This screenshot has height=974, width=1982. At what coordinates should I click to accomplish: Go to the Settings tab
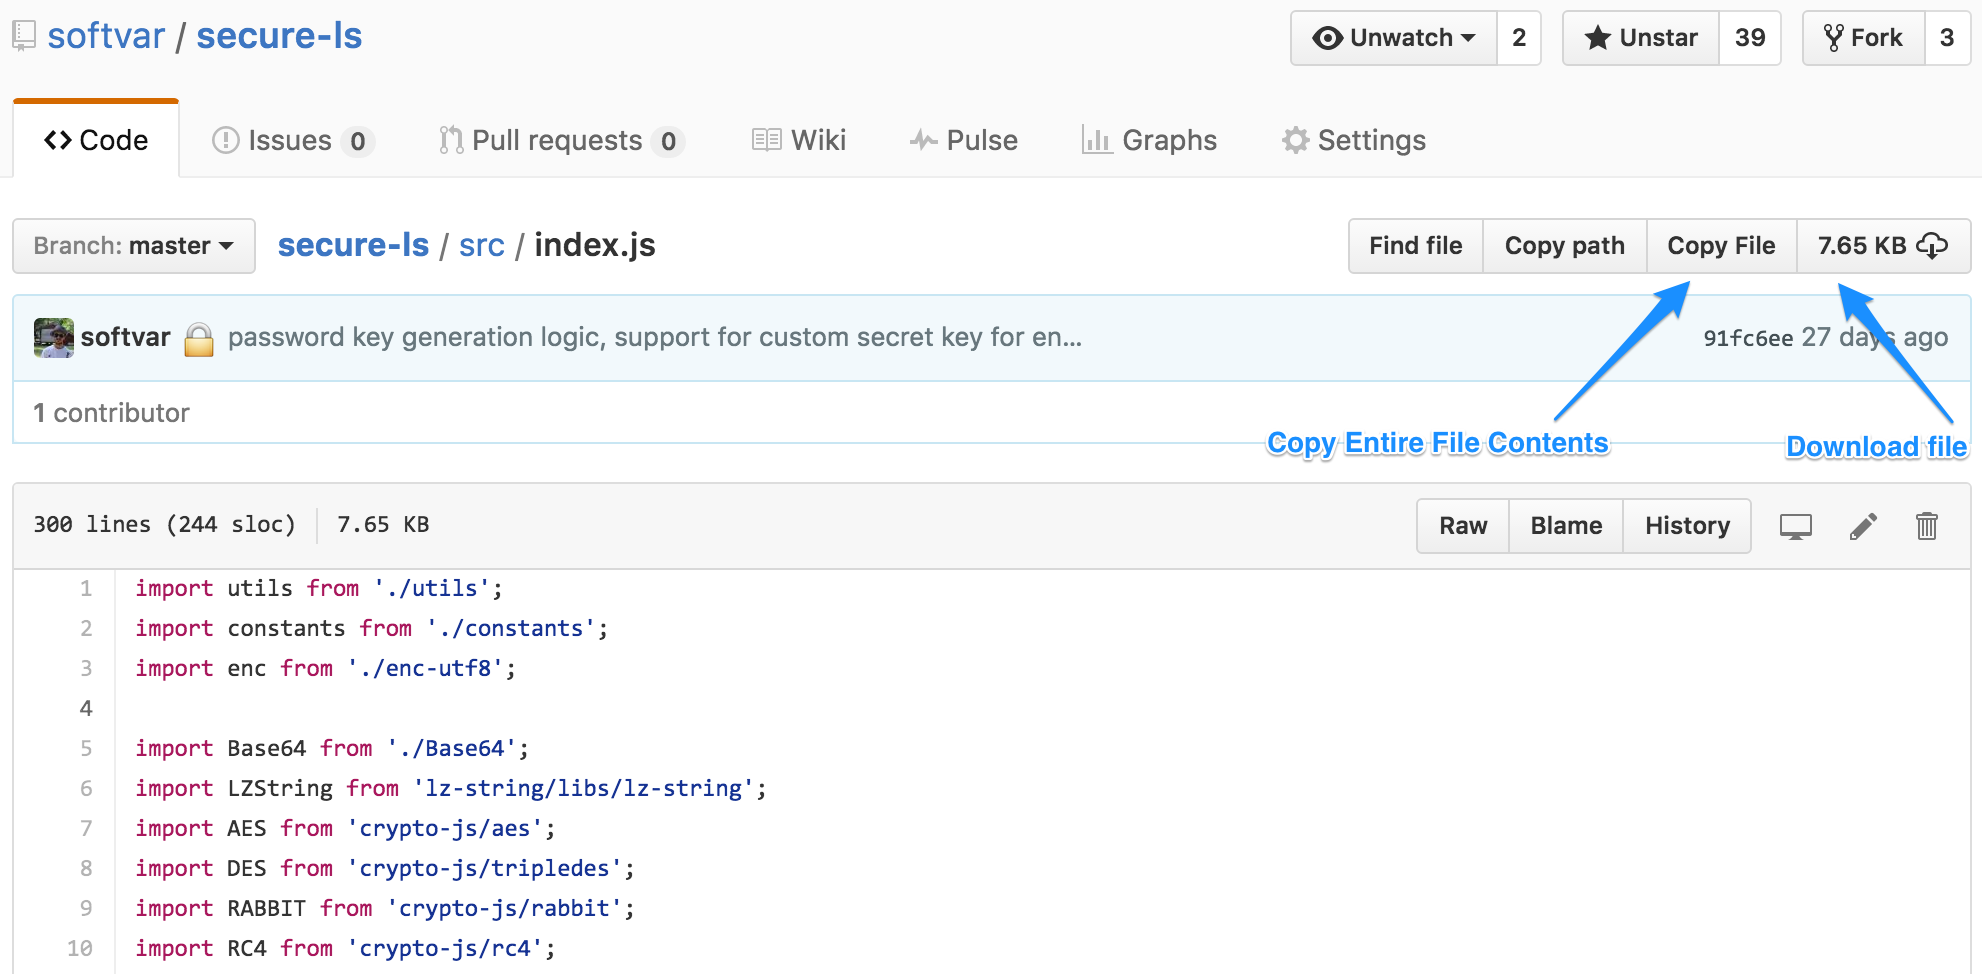pyautogui.click(x=1354, y=141)
